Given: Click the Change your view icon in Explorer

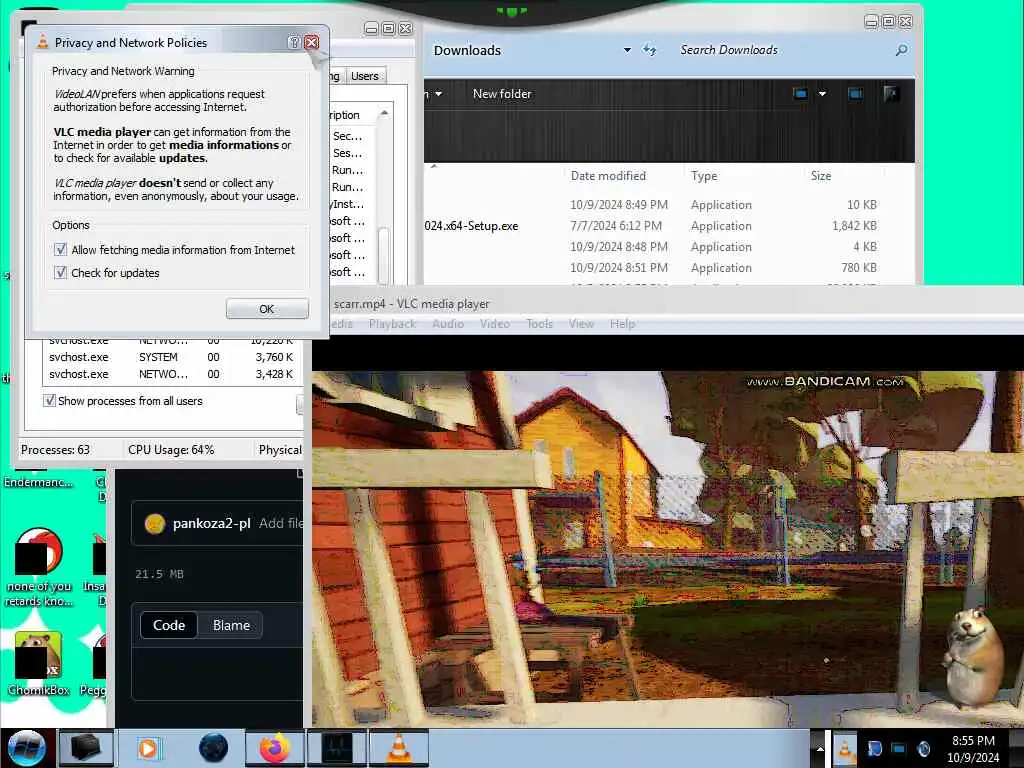Looking at the screenshot, I should 800,94.
